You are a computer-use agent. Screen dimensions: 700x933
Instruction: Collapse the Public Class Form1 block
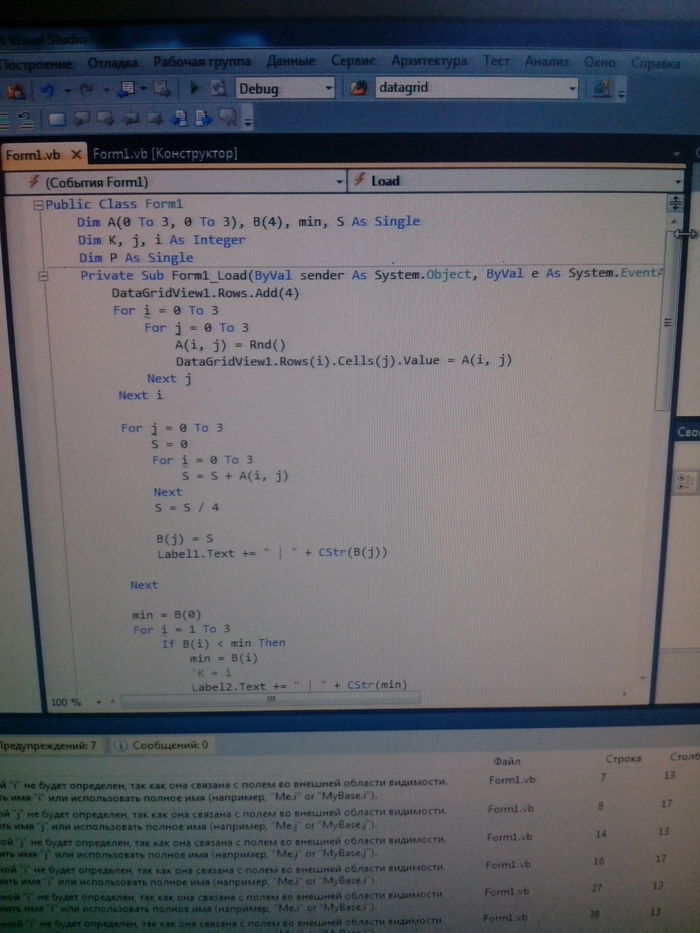point(38,205)
